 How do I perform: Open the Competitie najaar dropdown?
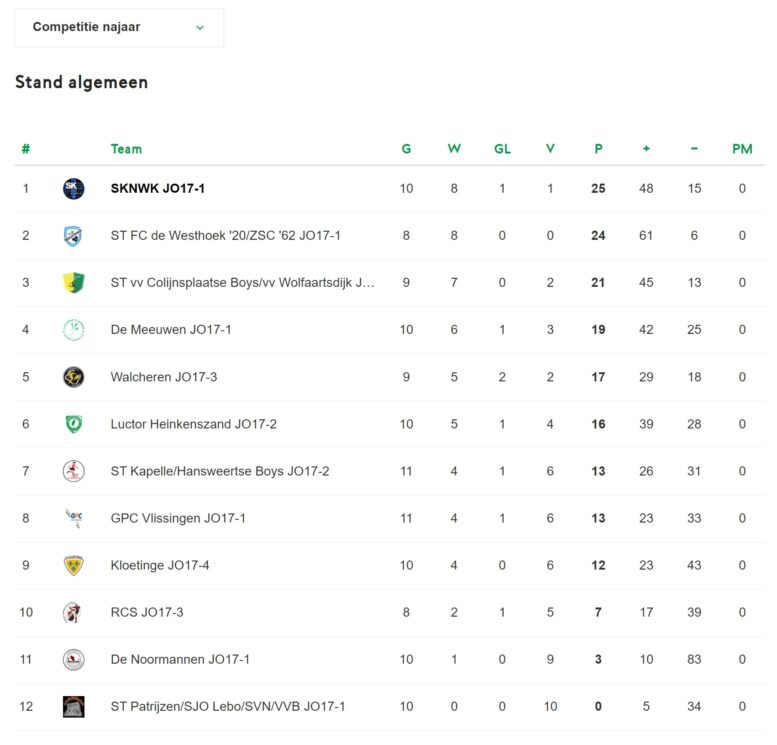tap(119, 27)
